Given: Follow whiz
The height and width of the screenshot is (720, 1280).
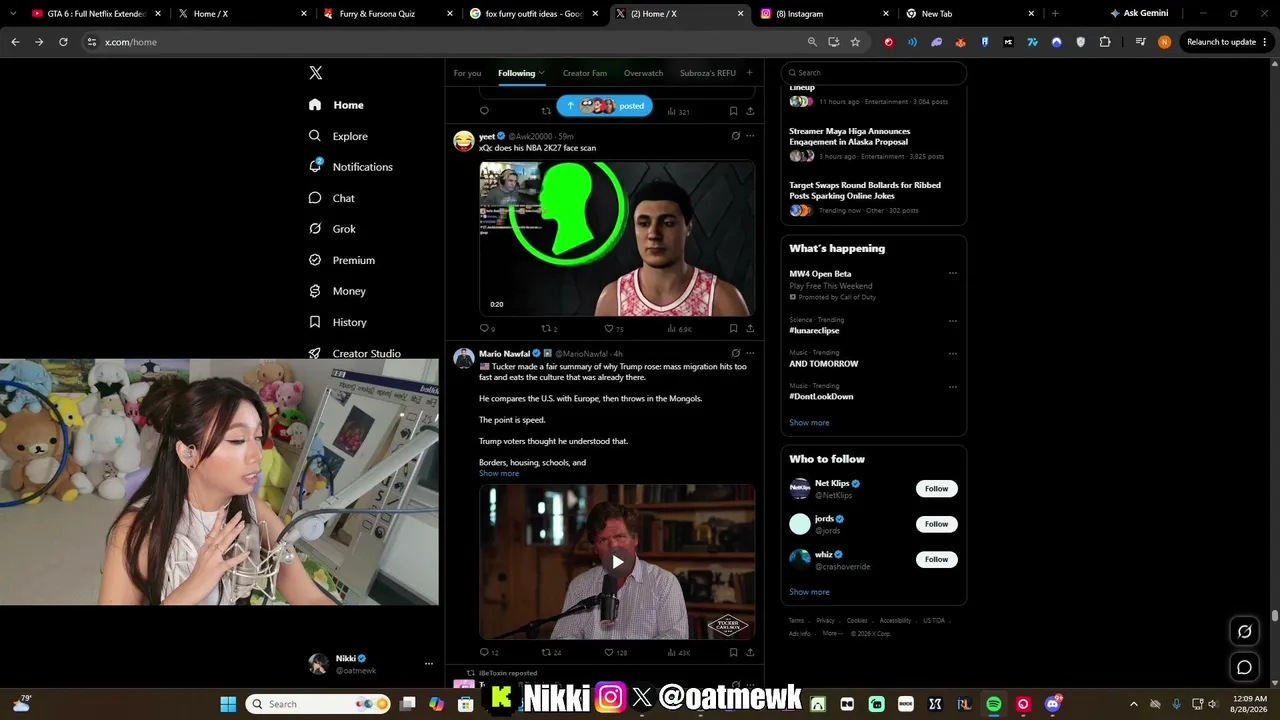Looking at the screenshot, I should coord(937,559).
